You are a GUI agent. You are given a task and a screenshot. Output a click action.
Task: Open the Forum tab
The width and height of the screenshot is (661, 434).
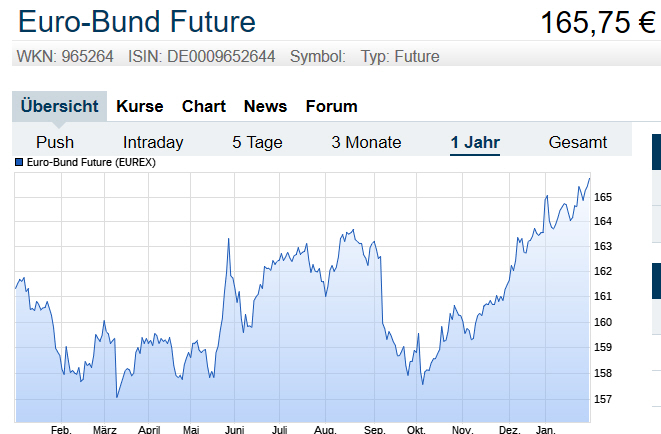point(331,106)
